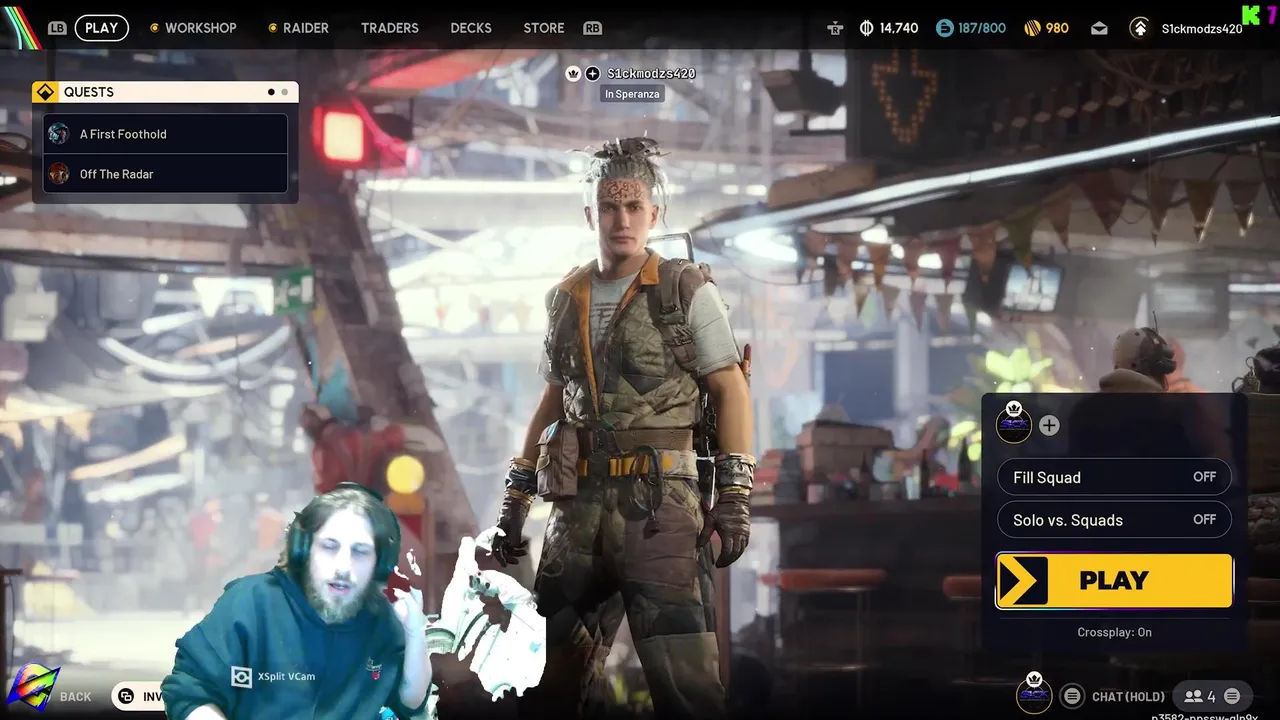
Task: Click the S1ckmodzs420 username in top bar
Action: coord(1201,29)
